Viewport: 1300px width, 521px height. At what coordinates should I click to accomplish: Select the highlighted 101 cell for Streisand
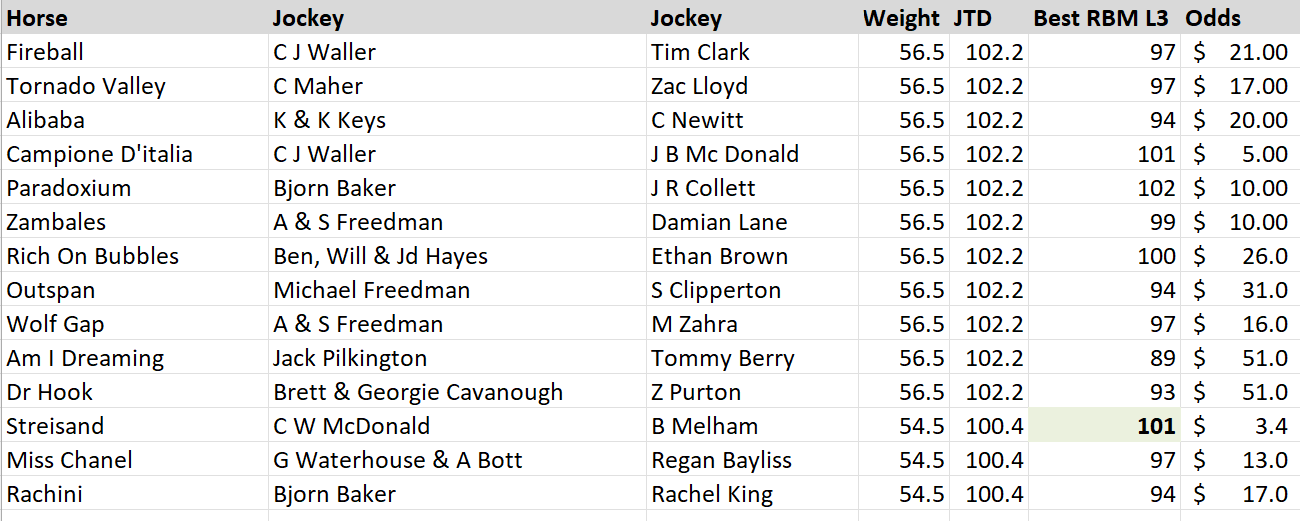point(1104,426)
